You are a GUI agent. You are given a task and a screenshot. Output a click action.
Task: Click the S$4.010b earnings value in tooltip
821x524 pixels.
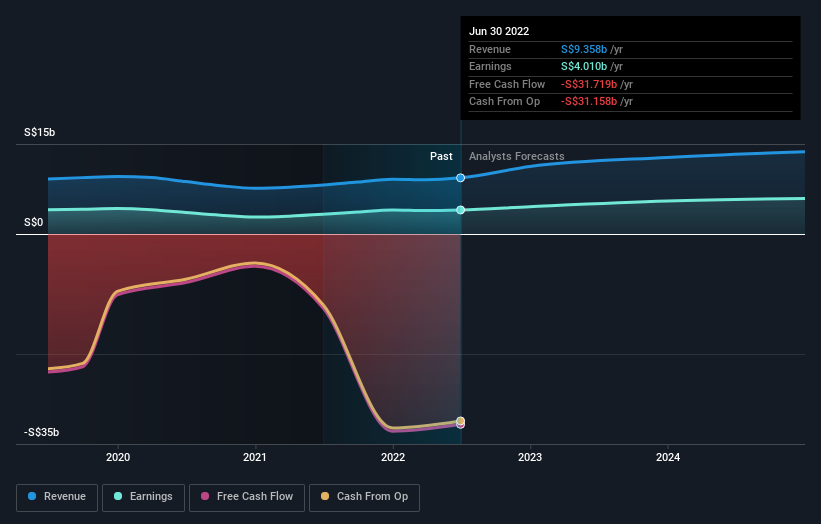coord(584,66)
